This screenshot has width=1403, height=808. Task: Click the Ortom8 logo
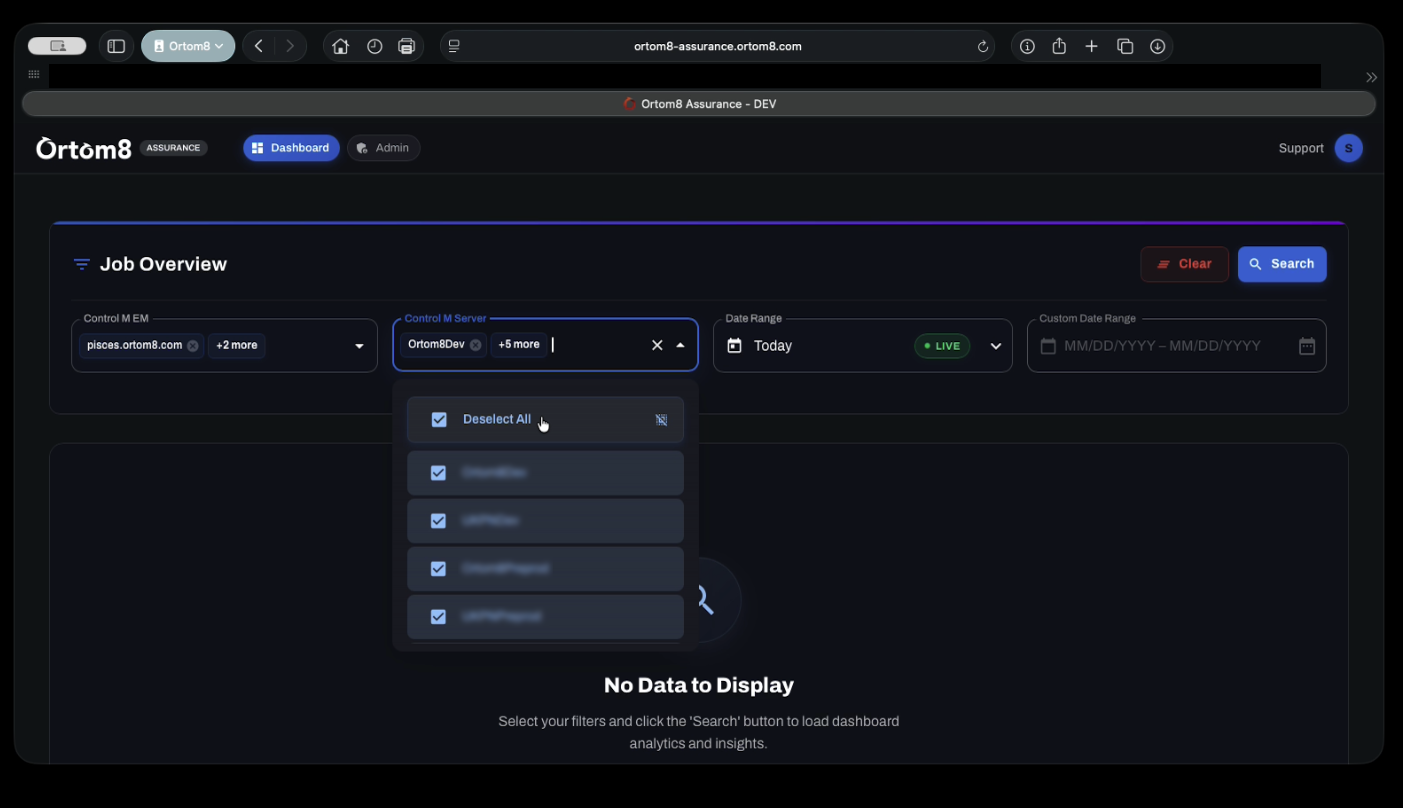(x=84, y=148)
